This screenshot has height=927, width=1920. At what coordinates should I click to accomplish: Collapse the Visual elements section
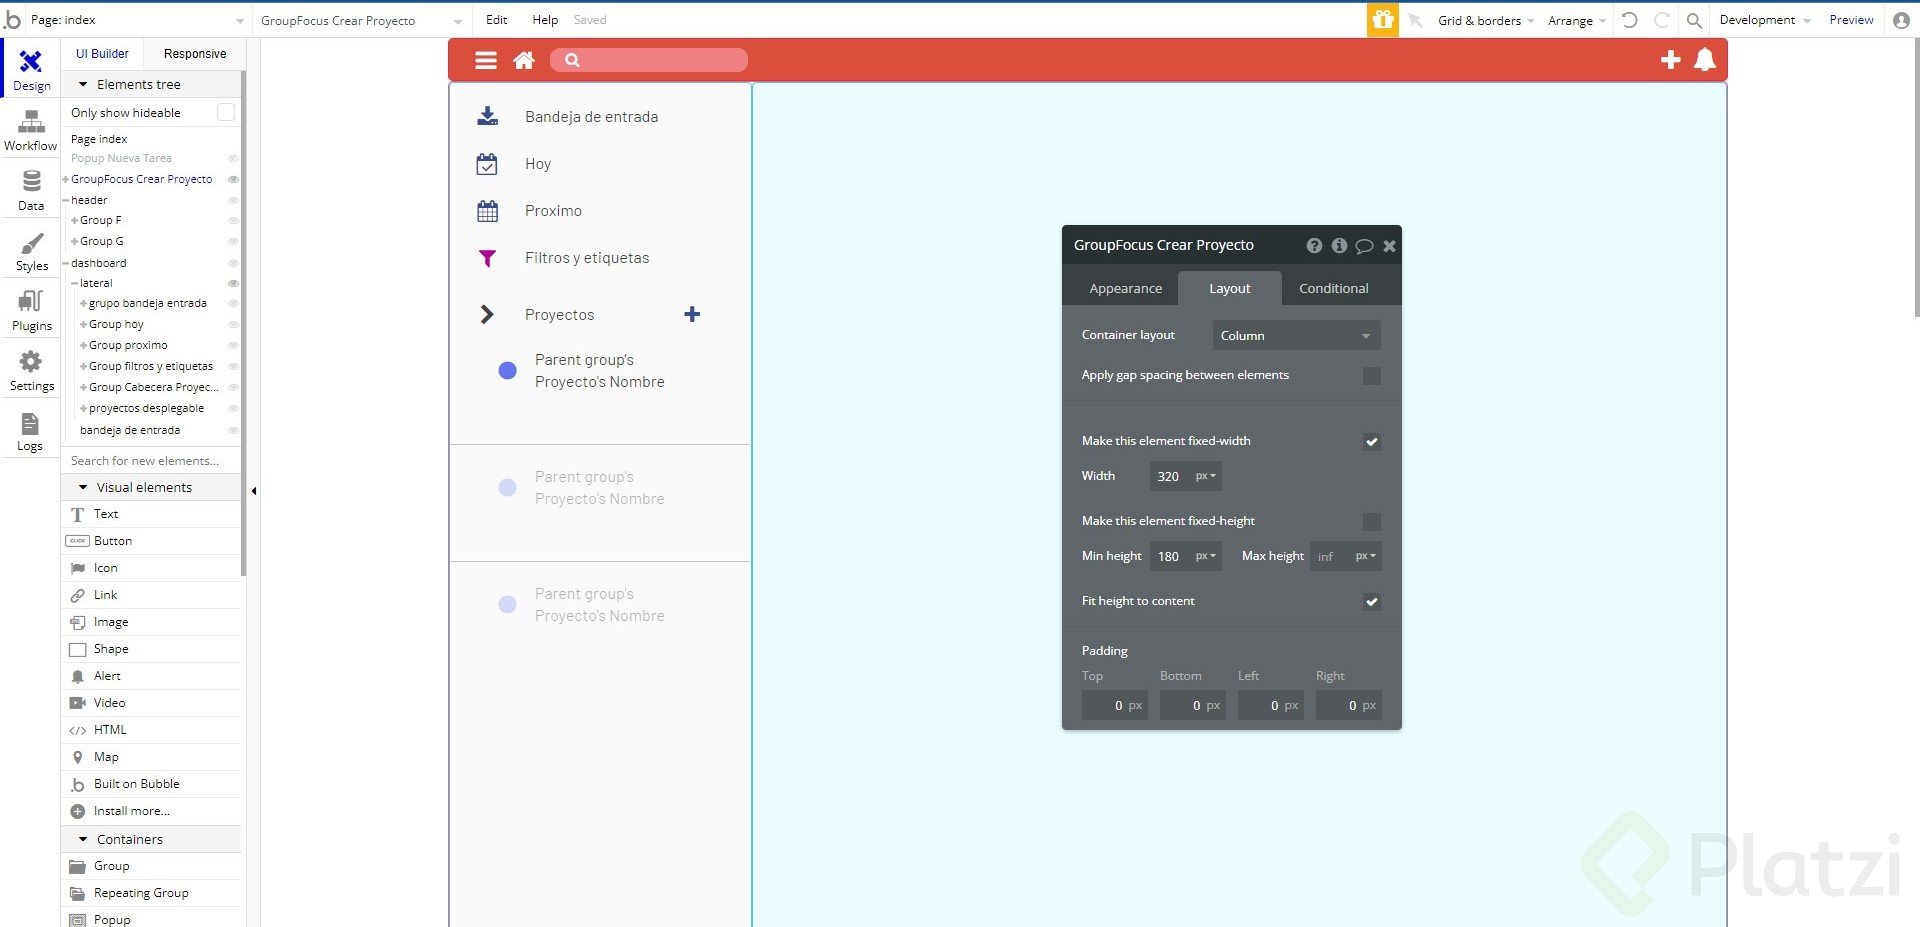coord(83,487)
